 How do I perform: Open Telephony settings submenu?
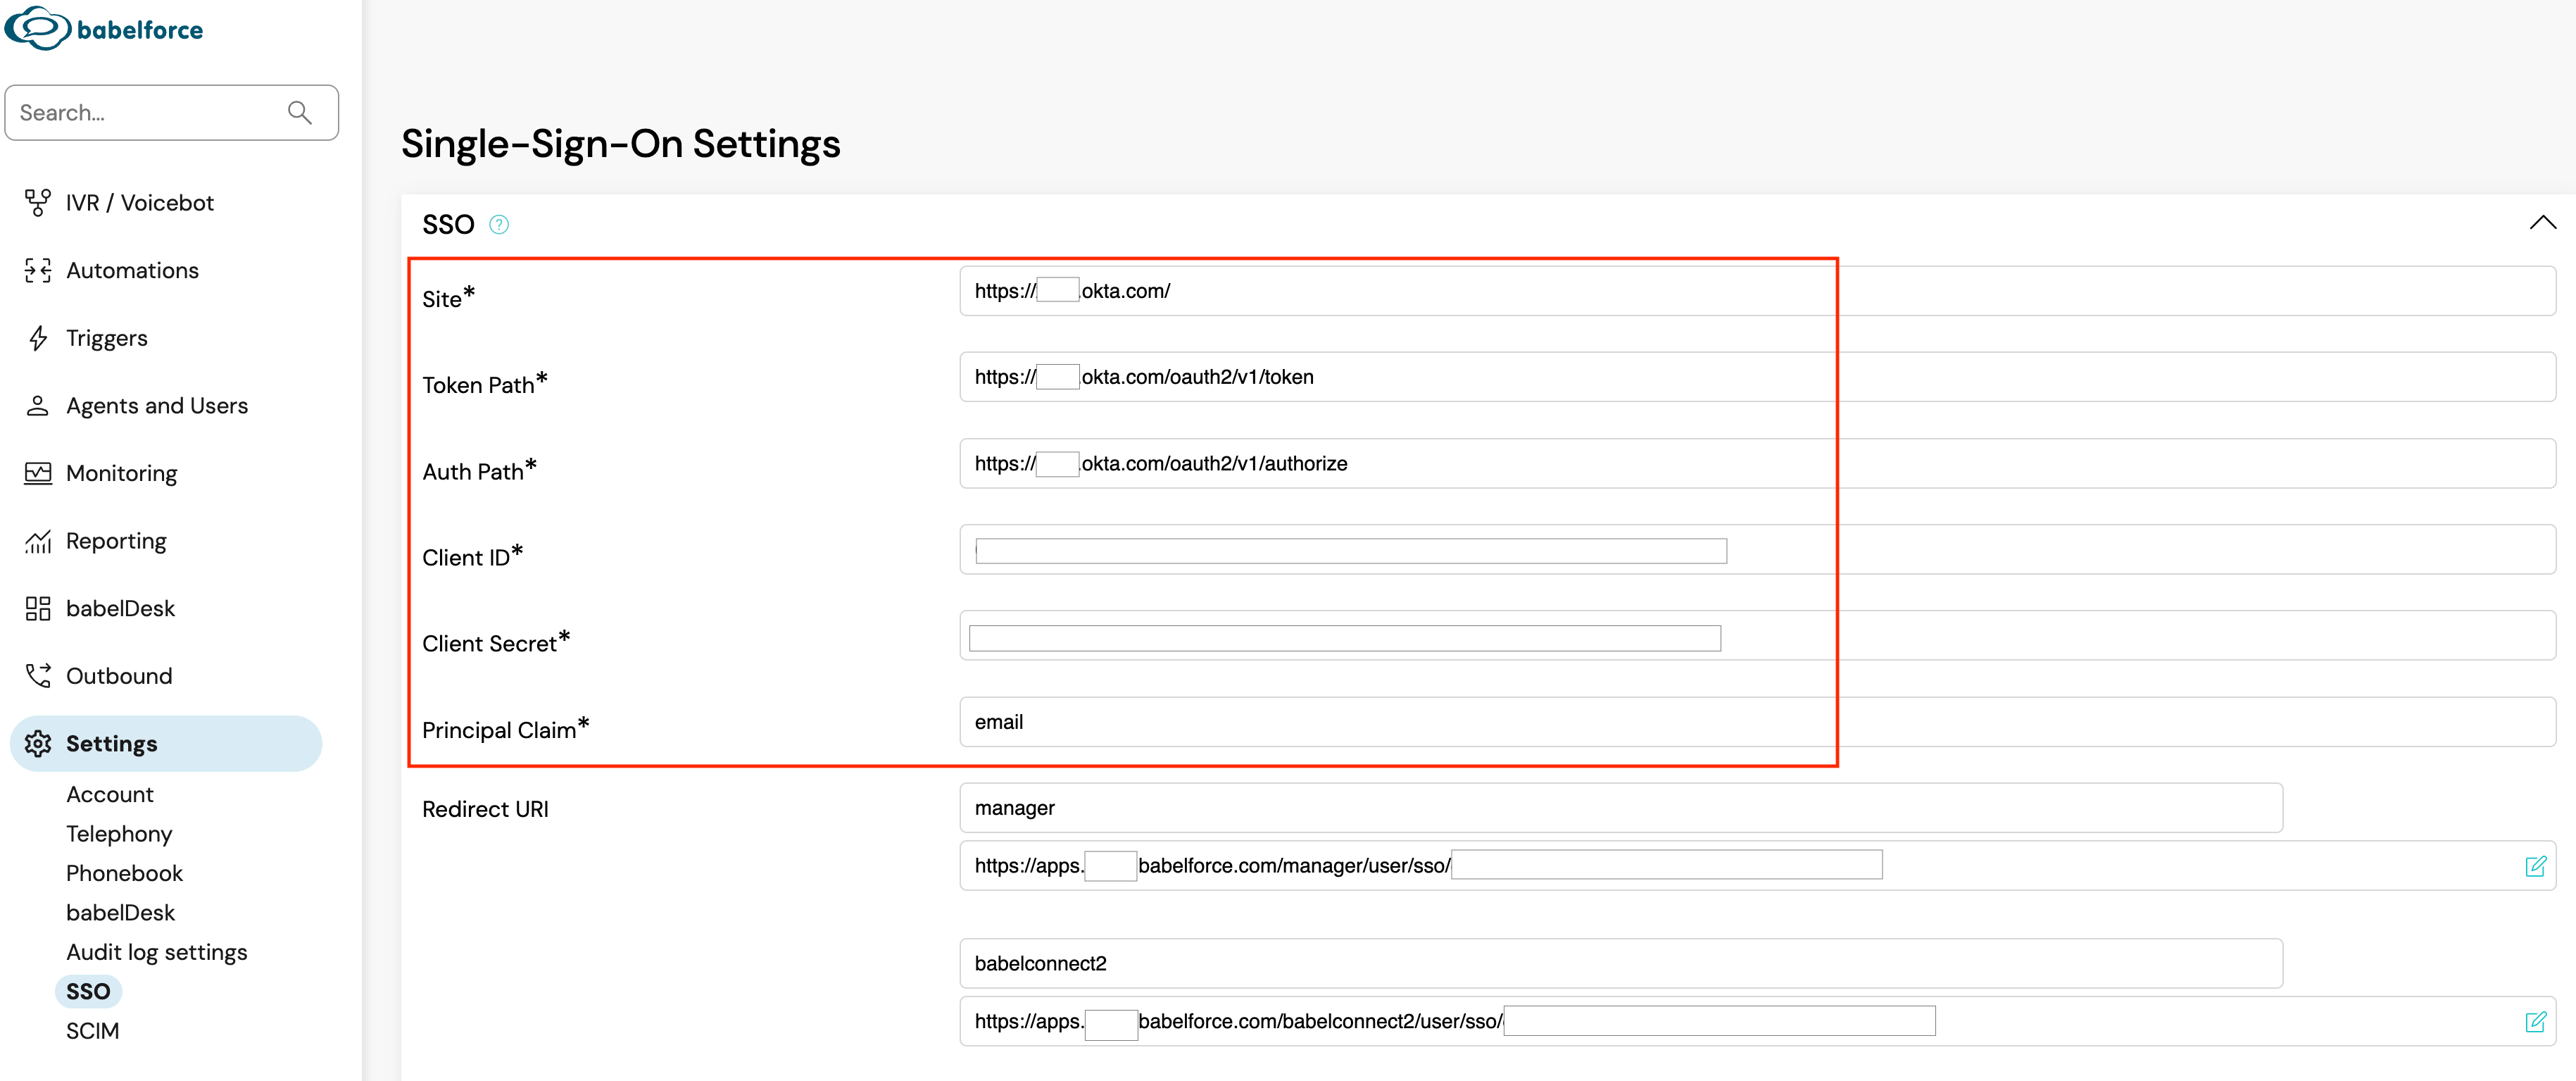(x=119, y=833)
